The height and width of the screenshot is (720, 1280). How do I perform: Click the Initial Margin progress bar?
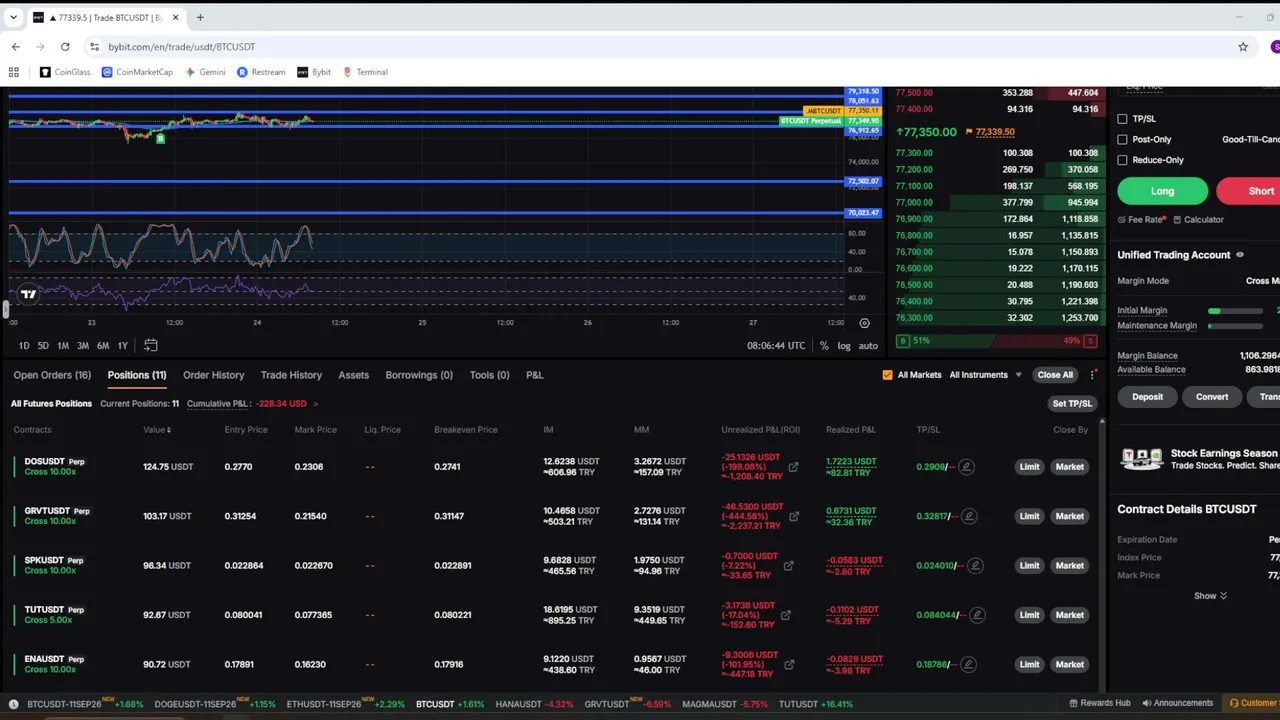coord(1235,311)
